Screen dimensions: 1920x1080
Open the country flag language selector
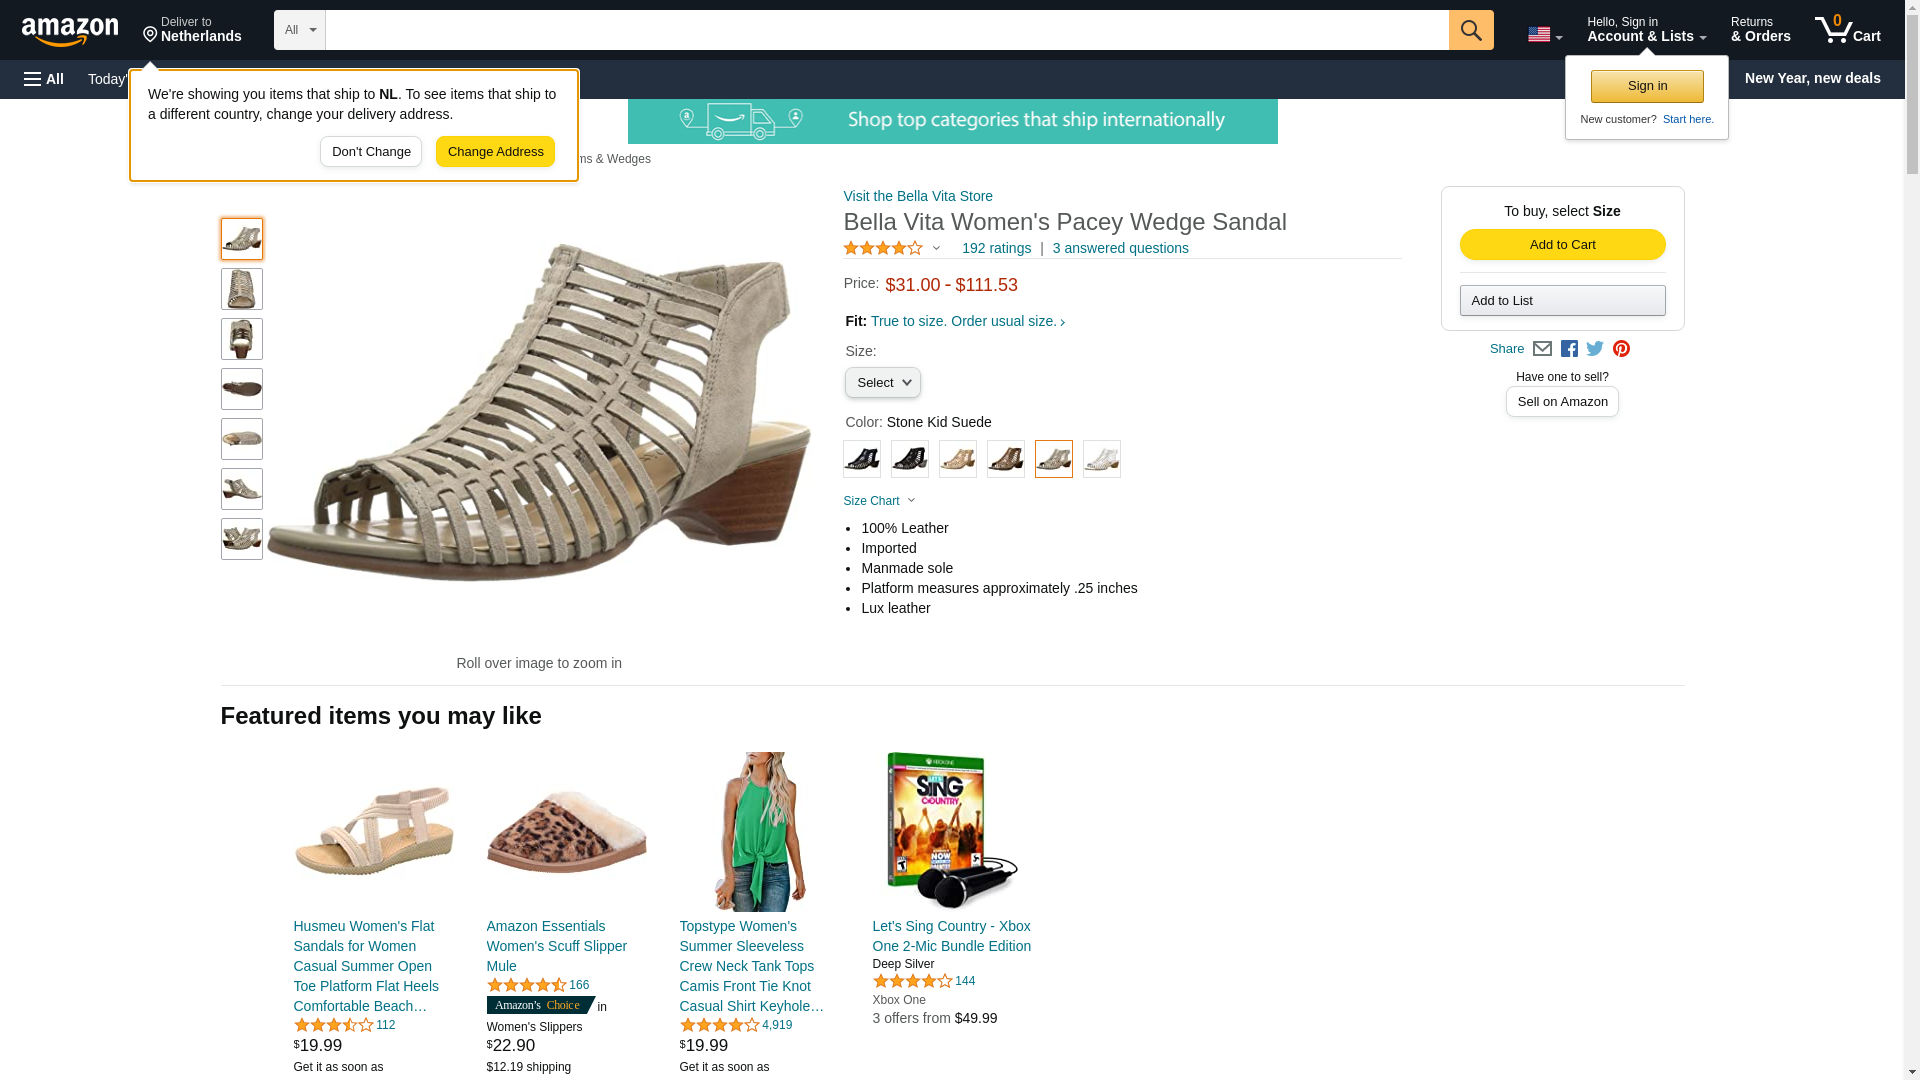[1544, 34]
